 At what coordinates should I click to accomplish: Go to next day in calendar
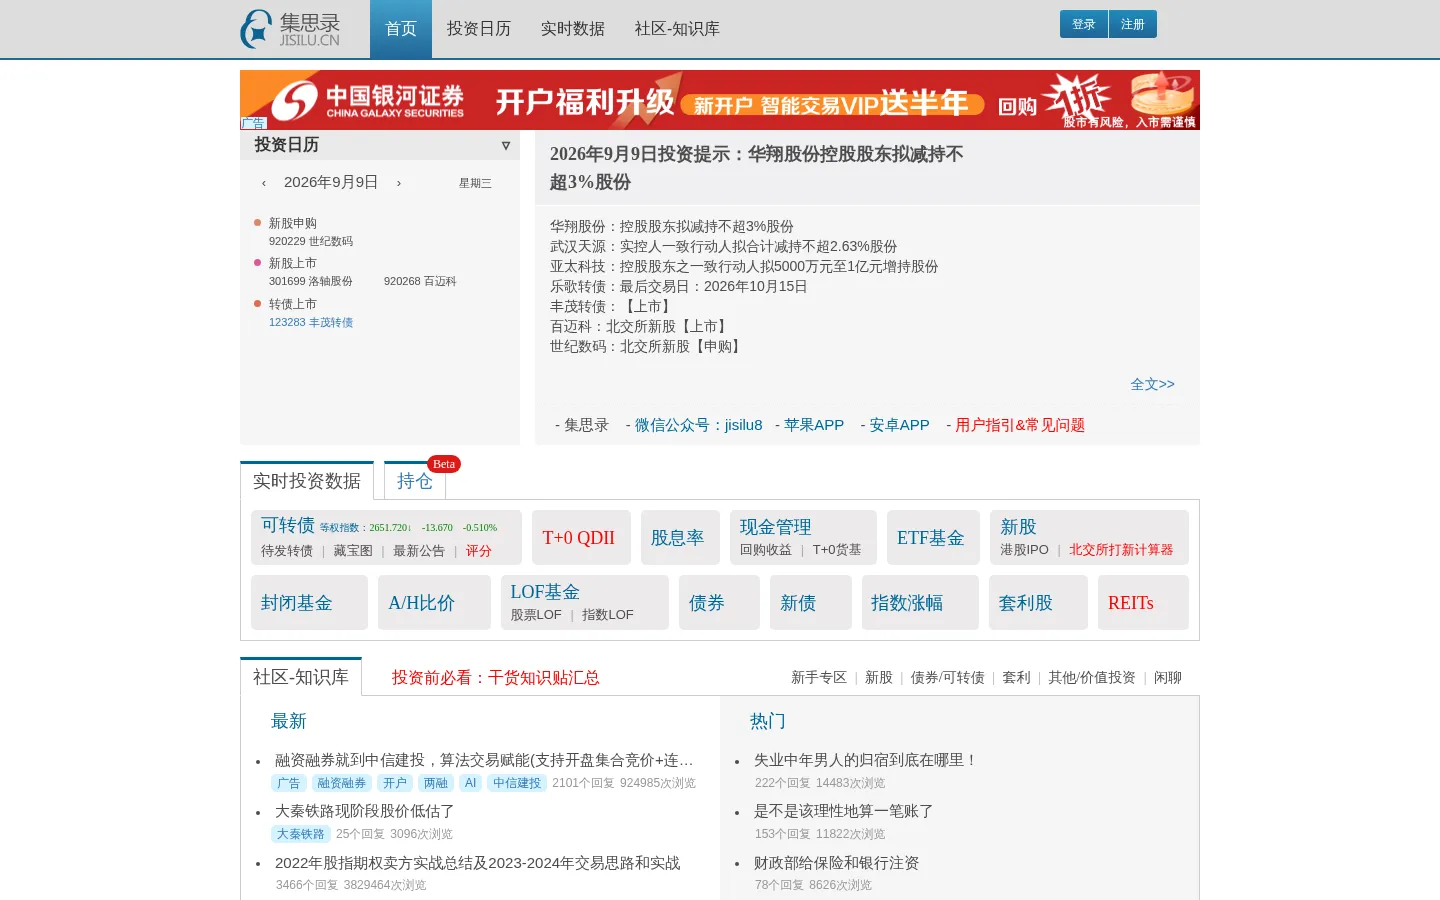coord(399,183)
